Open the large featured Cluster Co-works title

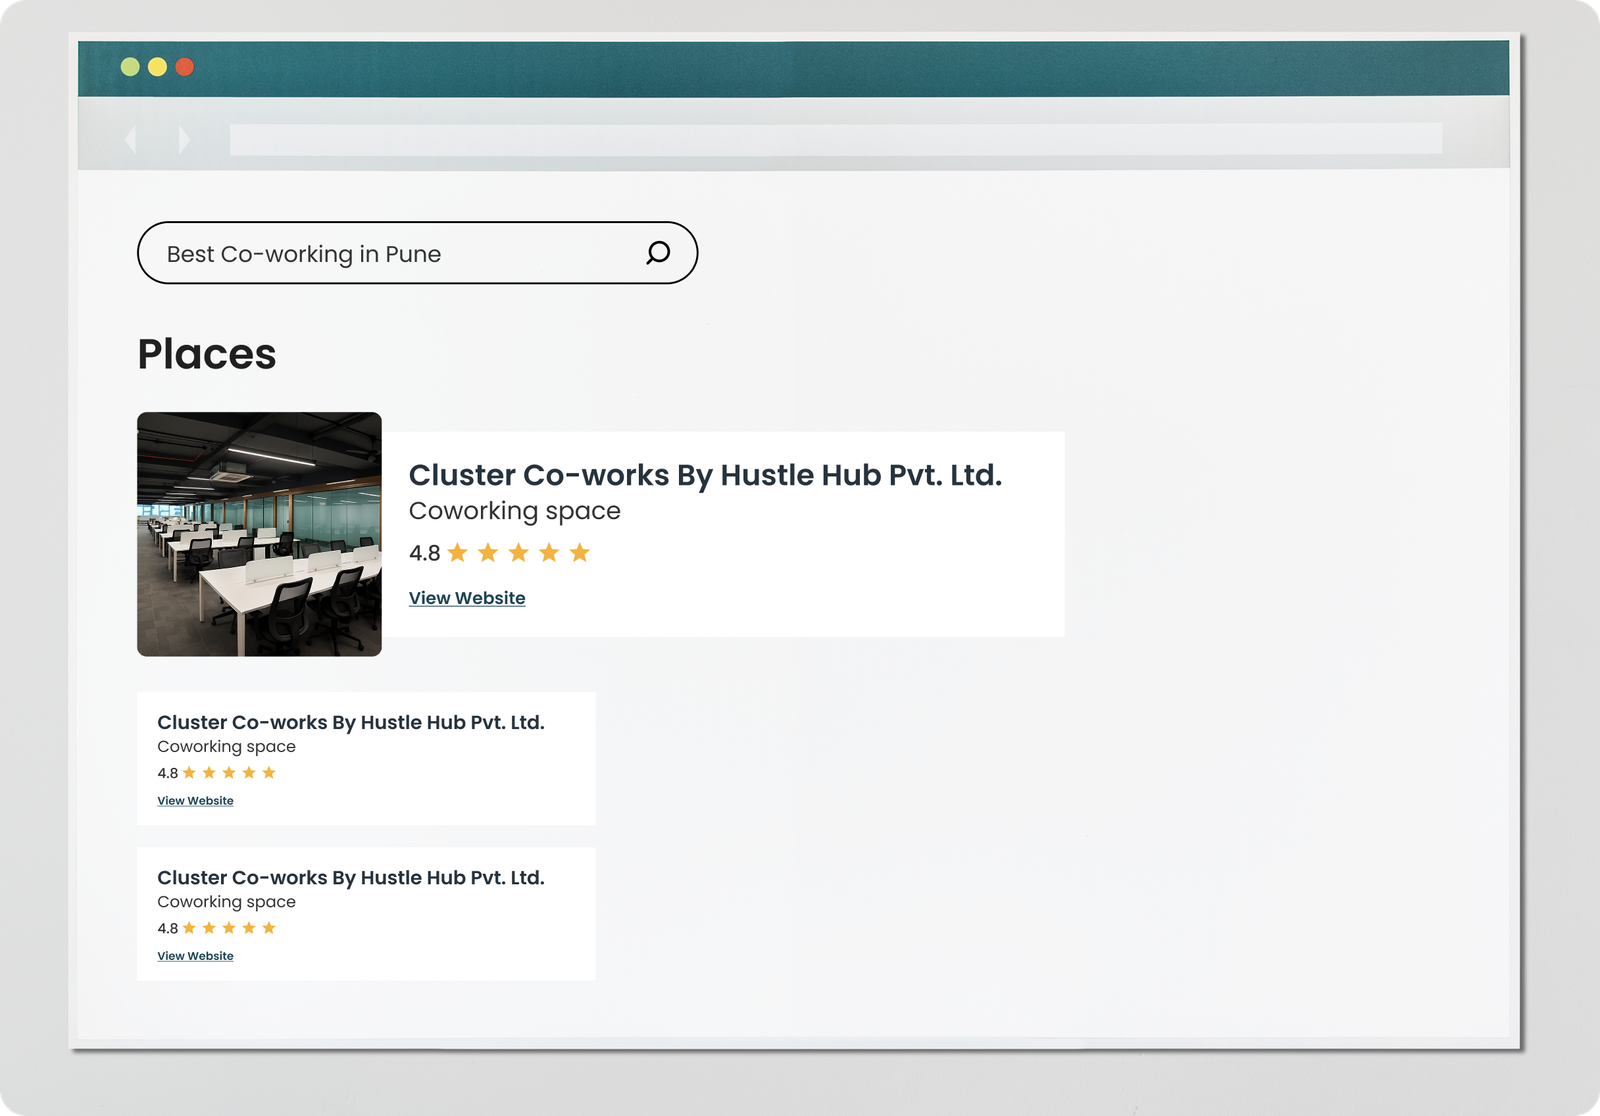pos(705,475)
